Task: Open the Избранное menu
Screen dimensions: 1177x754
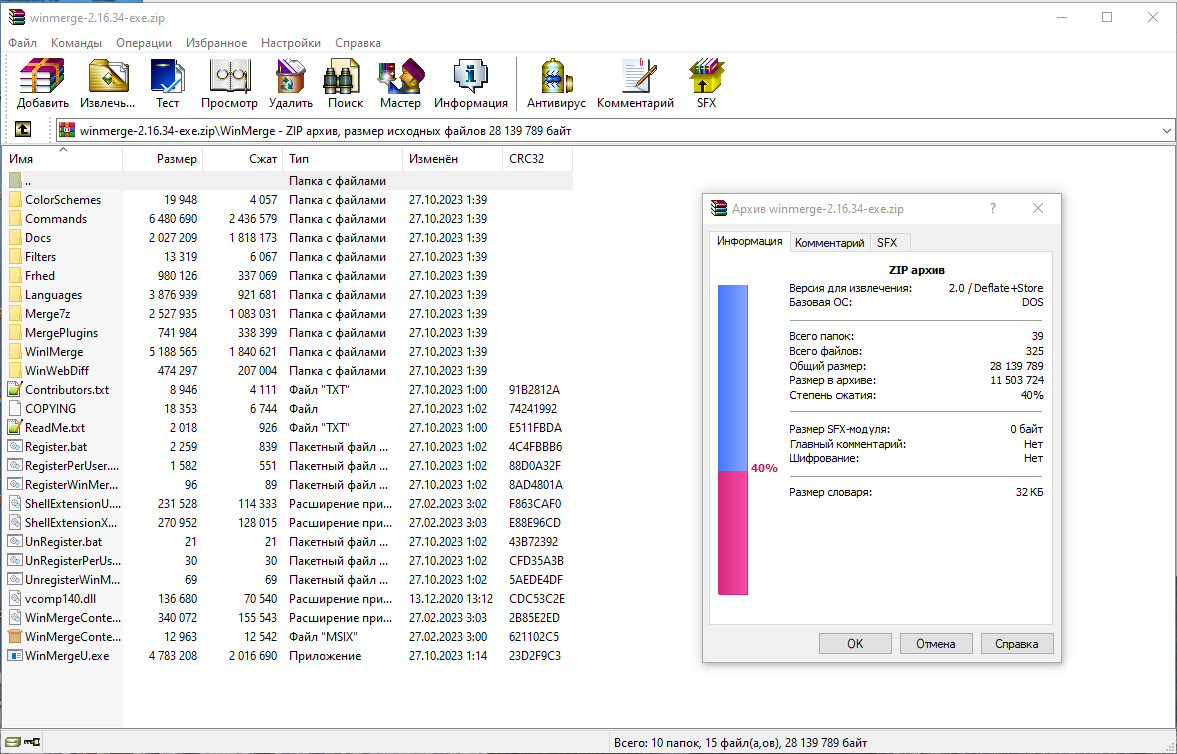Action: click(217, 43)
